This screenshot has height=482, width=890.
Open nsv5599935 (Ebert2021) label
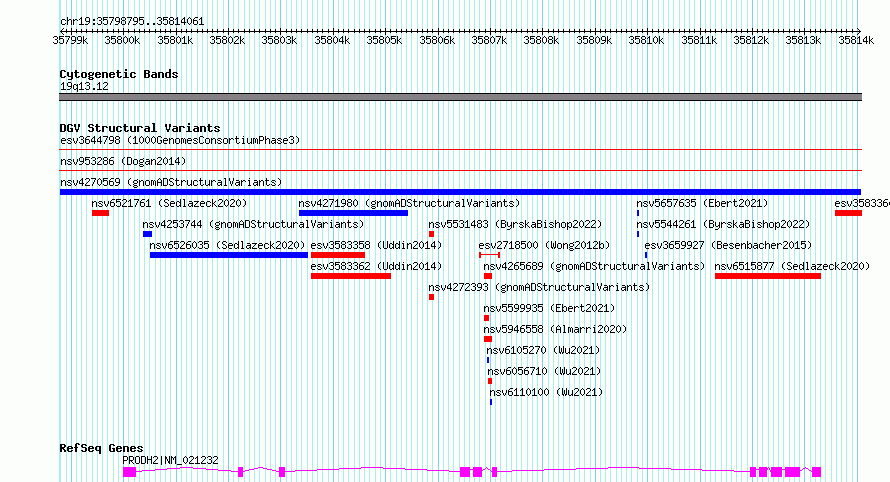coord(549,308)
